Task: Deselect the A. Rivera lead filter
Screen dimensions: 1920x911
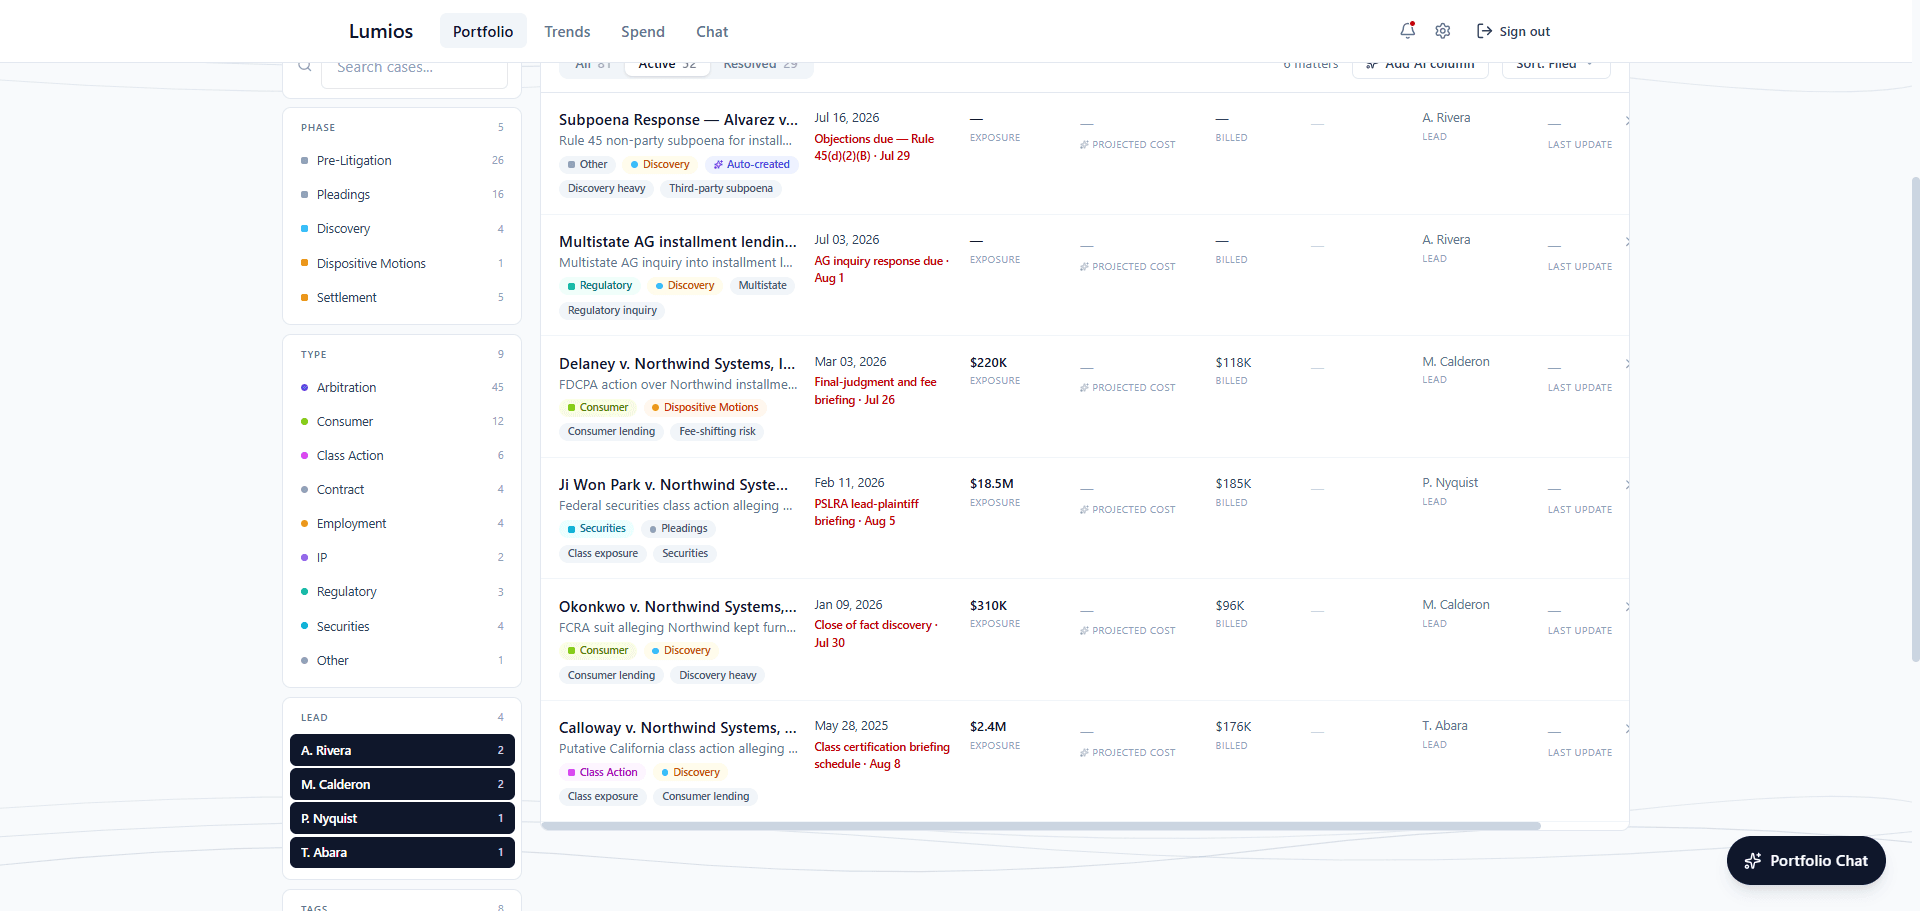Action: click(402, 750)
